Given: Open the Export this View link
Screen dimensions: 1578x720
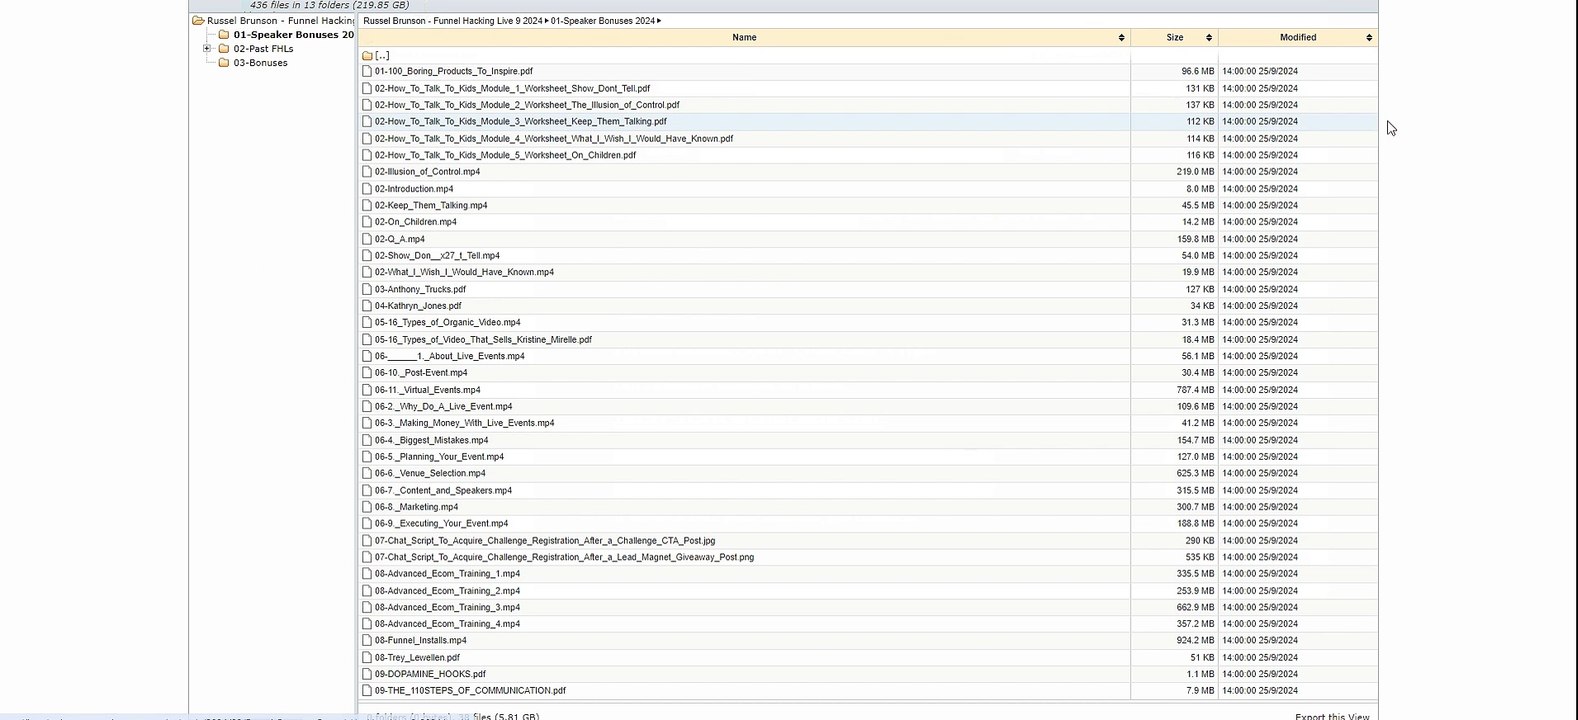Looking at the screenshot, I should (1332, 716).
